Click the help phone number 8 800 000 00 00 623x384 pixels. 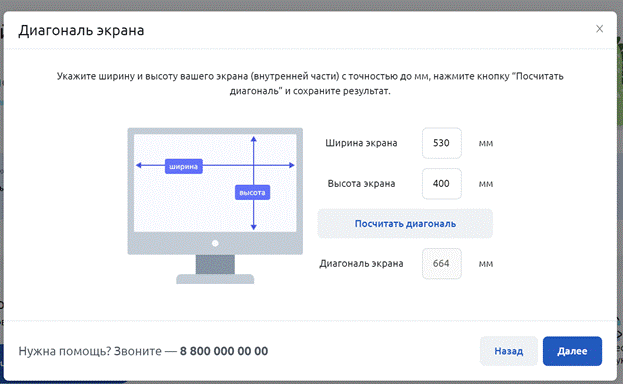pyautogui.click(x=224, y=351)
